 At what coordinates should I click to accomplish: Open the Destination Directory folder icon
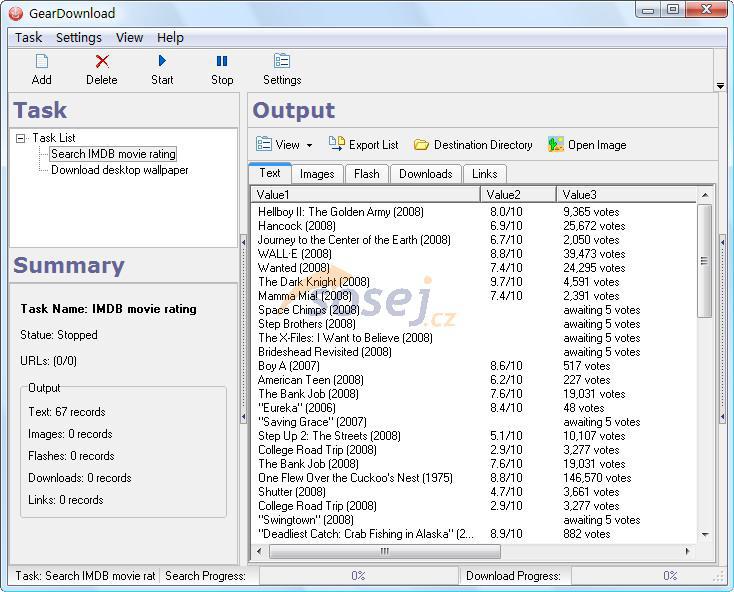click(421, 145)
